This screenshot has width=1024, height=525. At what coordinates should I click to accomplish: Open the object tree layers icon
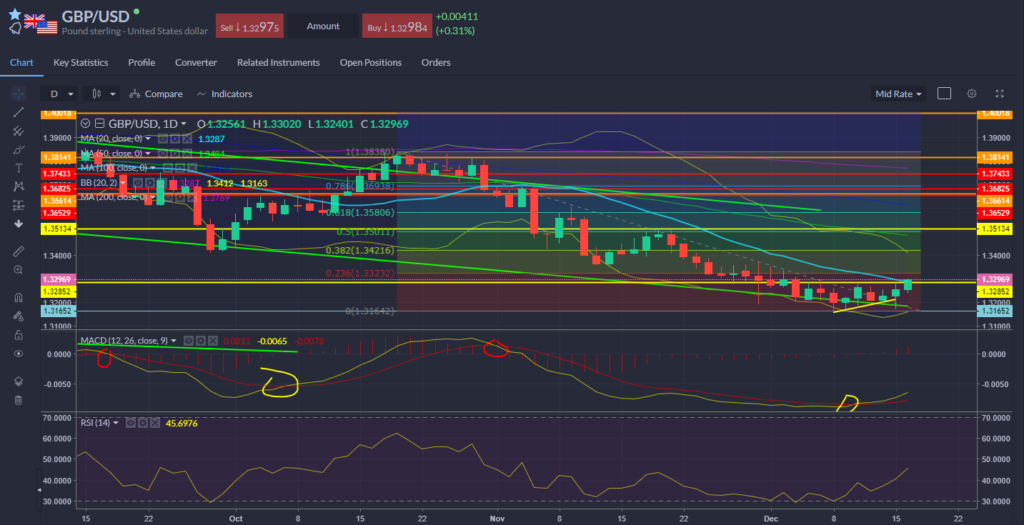18,381
